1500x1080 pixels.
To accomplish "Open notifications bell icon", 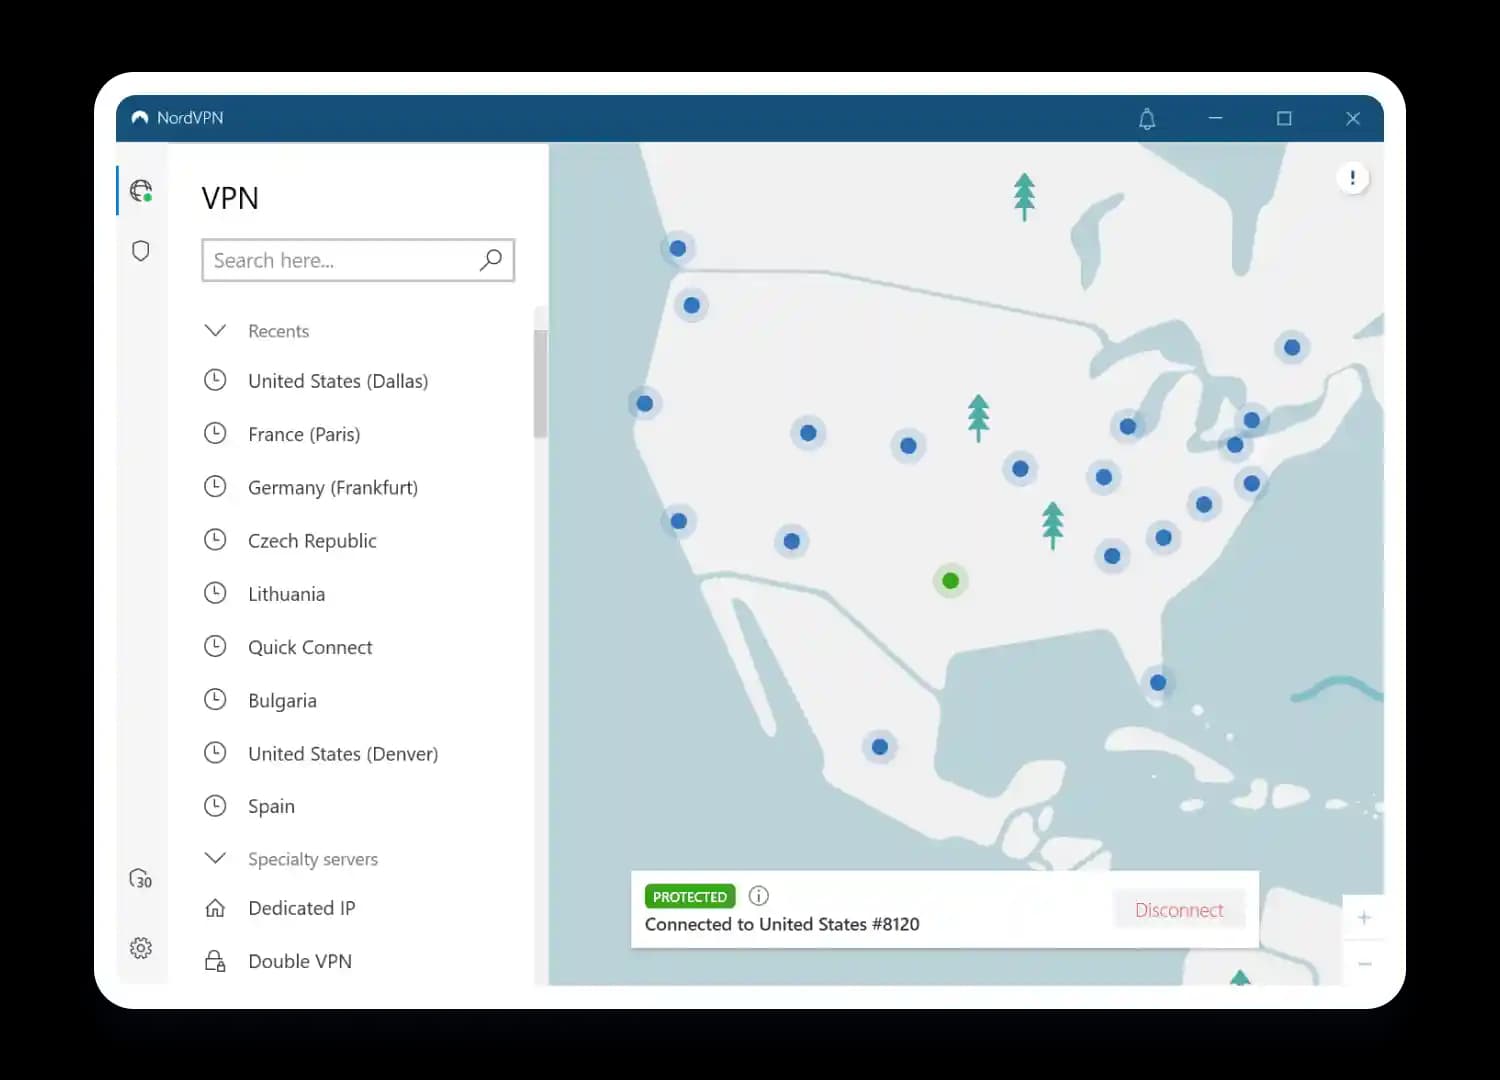I will [1147, 119].
